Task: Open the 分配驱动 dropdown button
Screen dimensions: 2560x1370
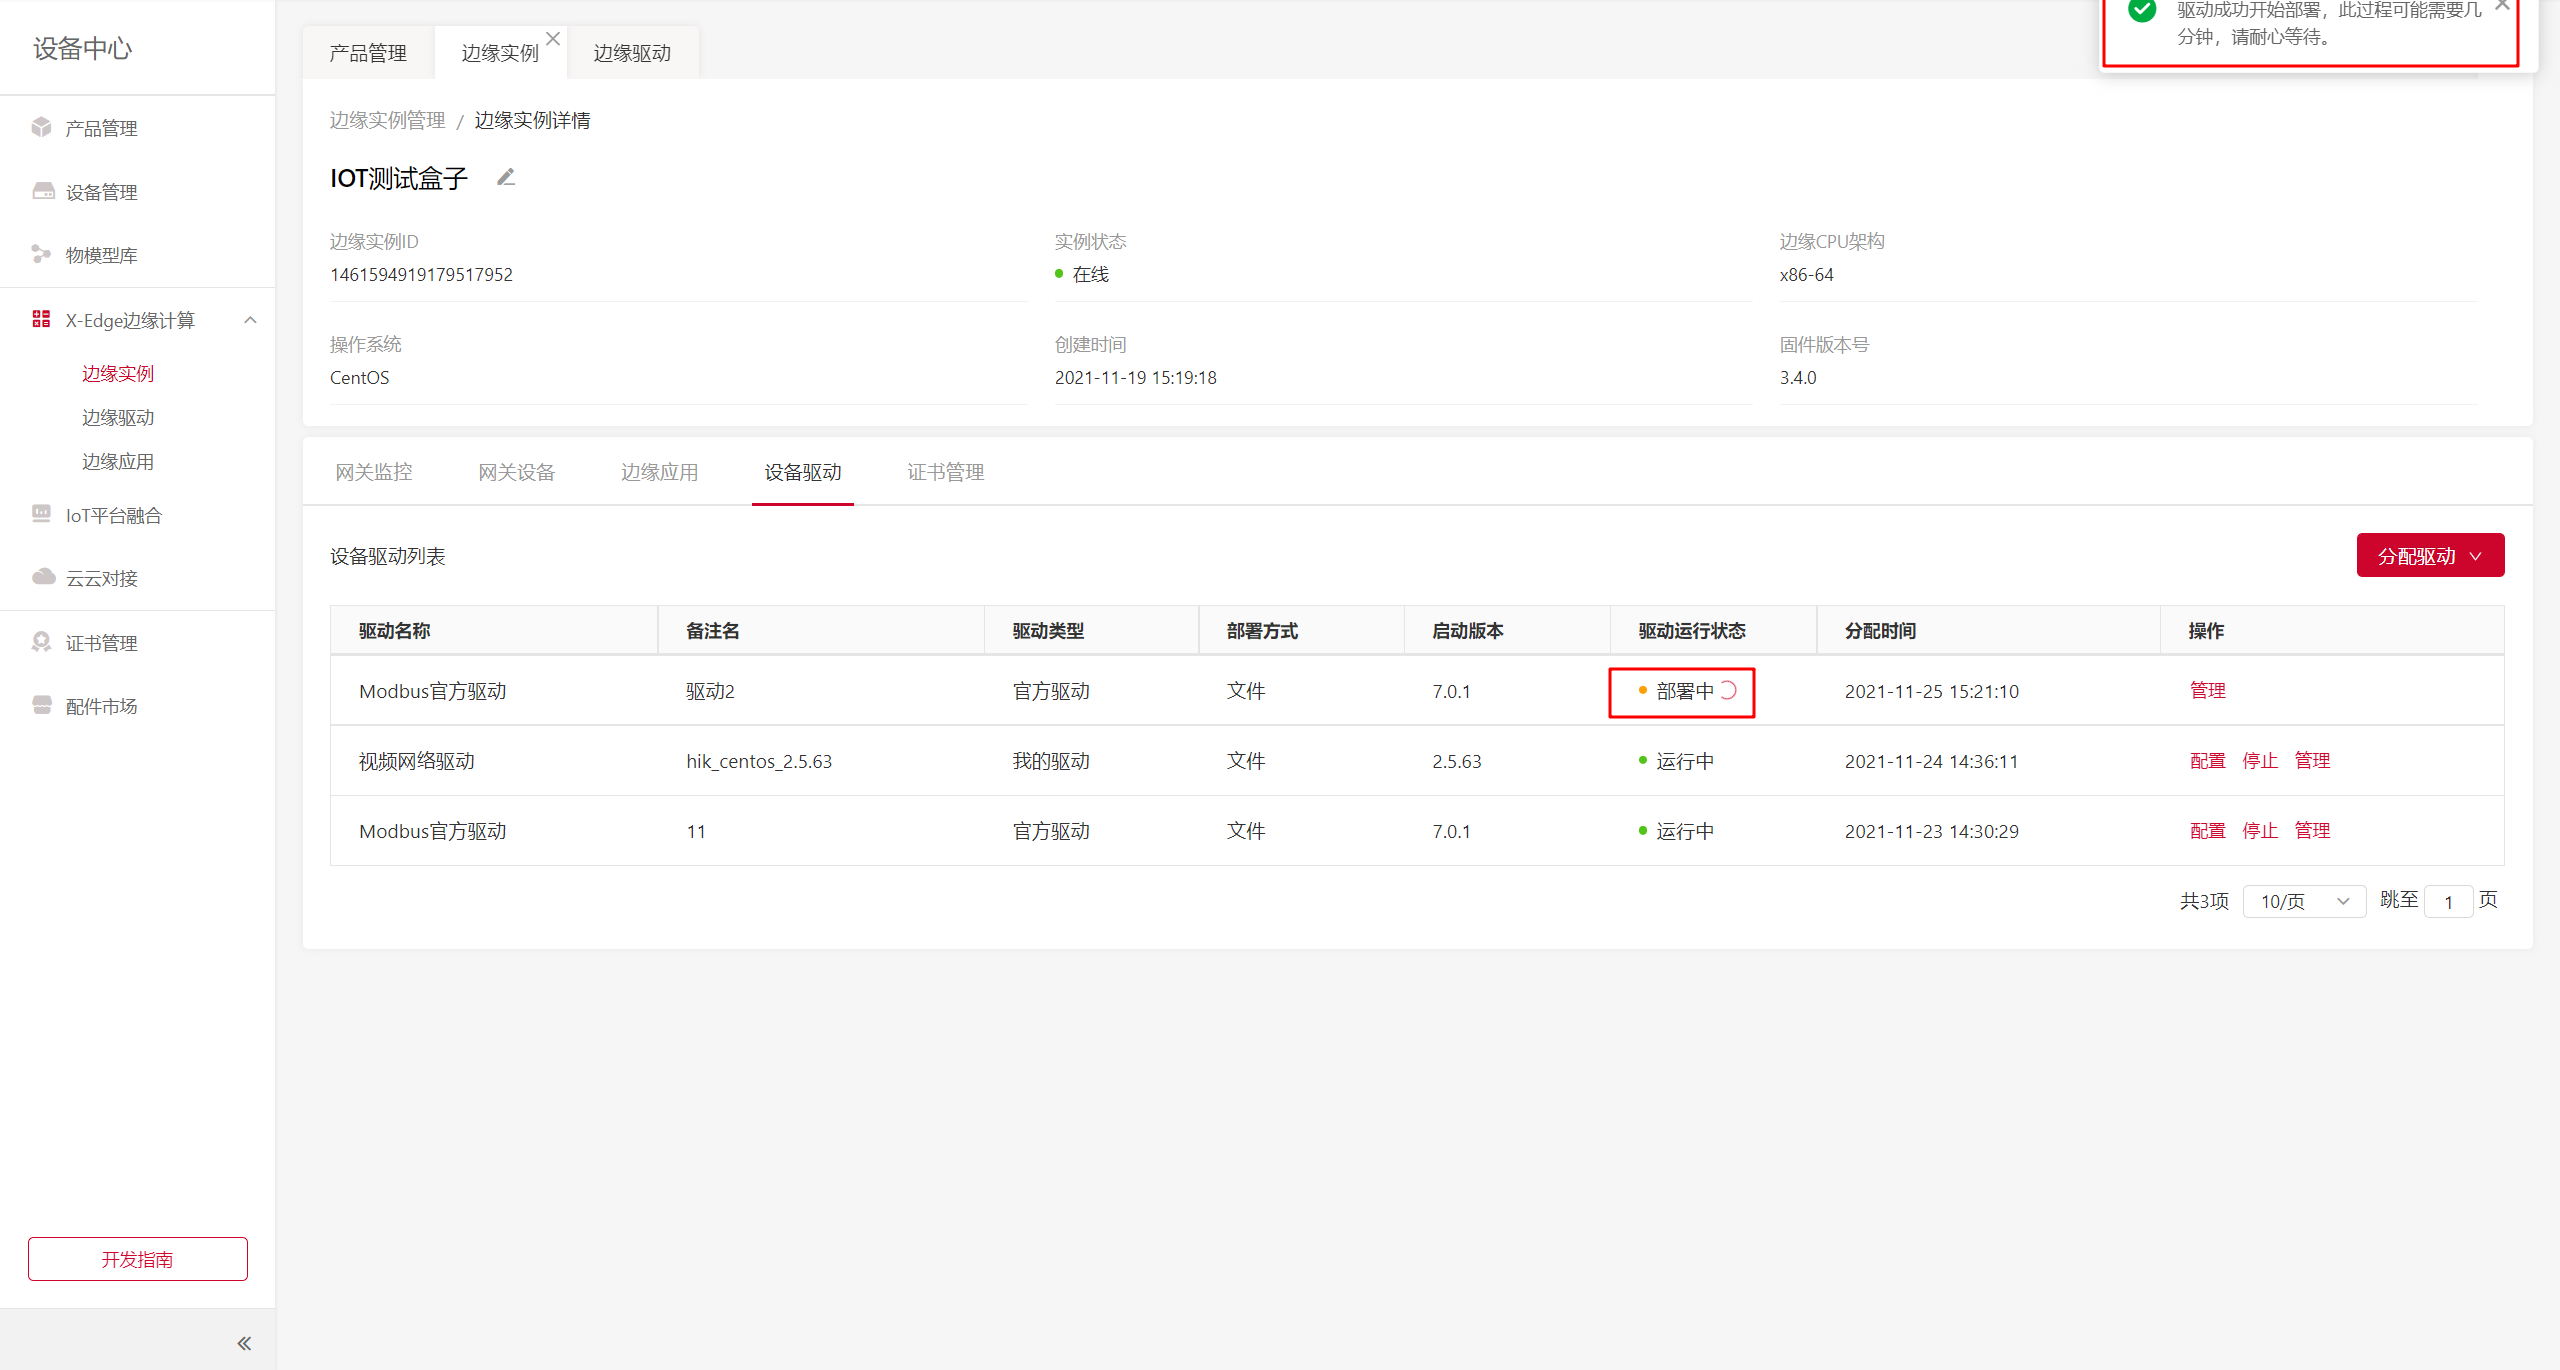Action: point(2430,556)
